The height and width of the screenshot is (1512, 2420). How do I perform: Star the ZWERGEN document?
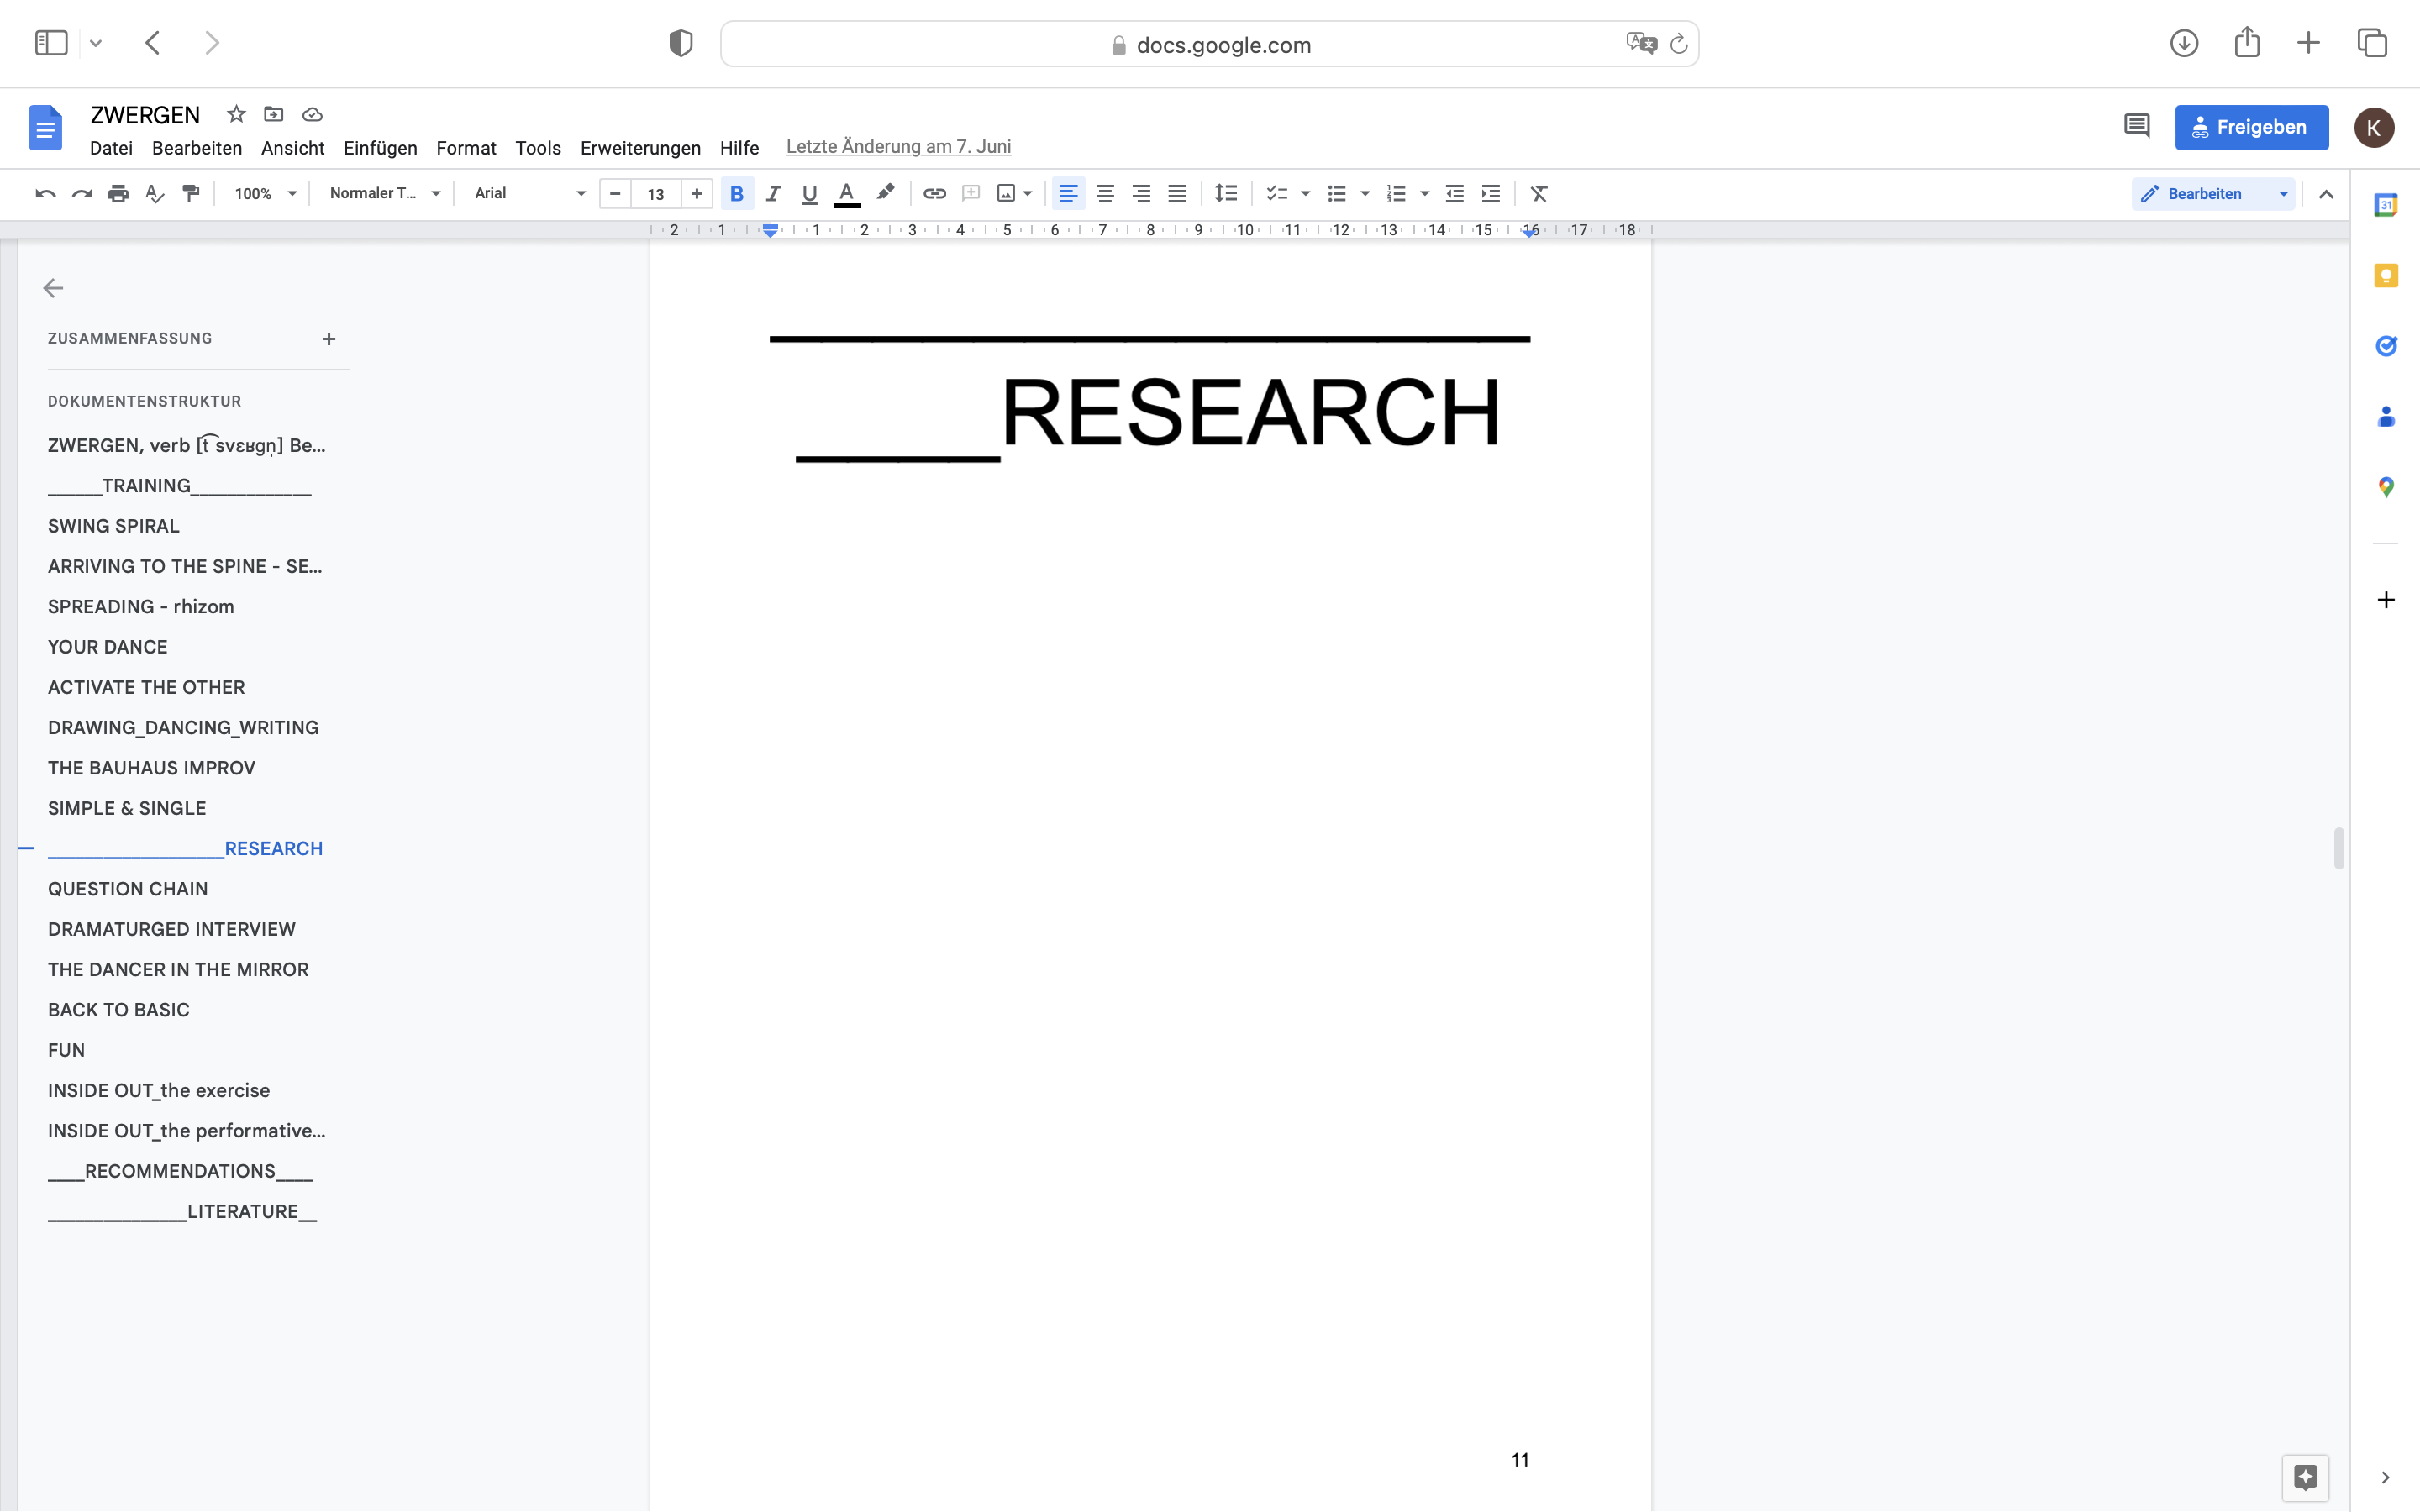coord(236,114)
